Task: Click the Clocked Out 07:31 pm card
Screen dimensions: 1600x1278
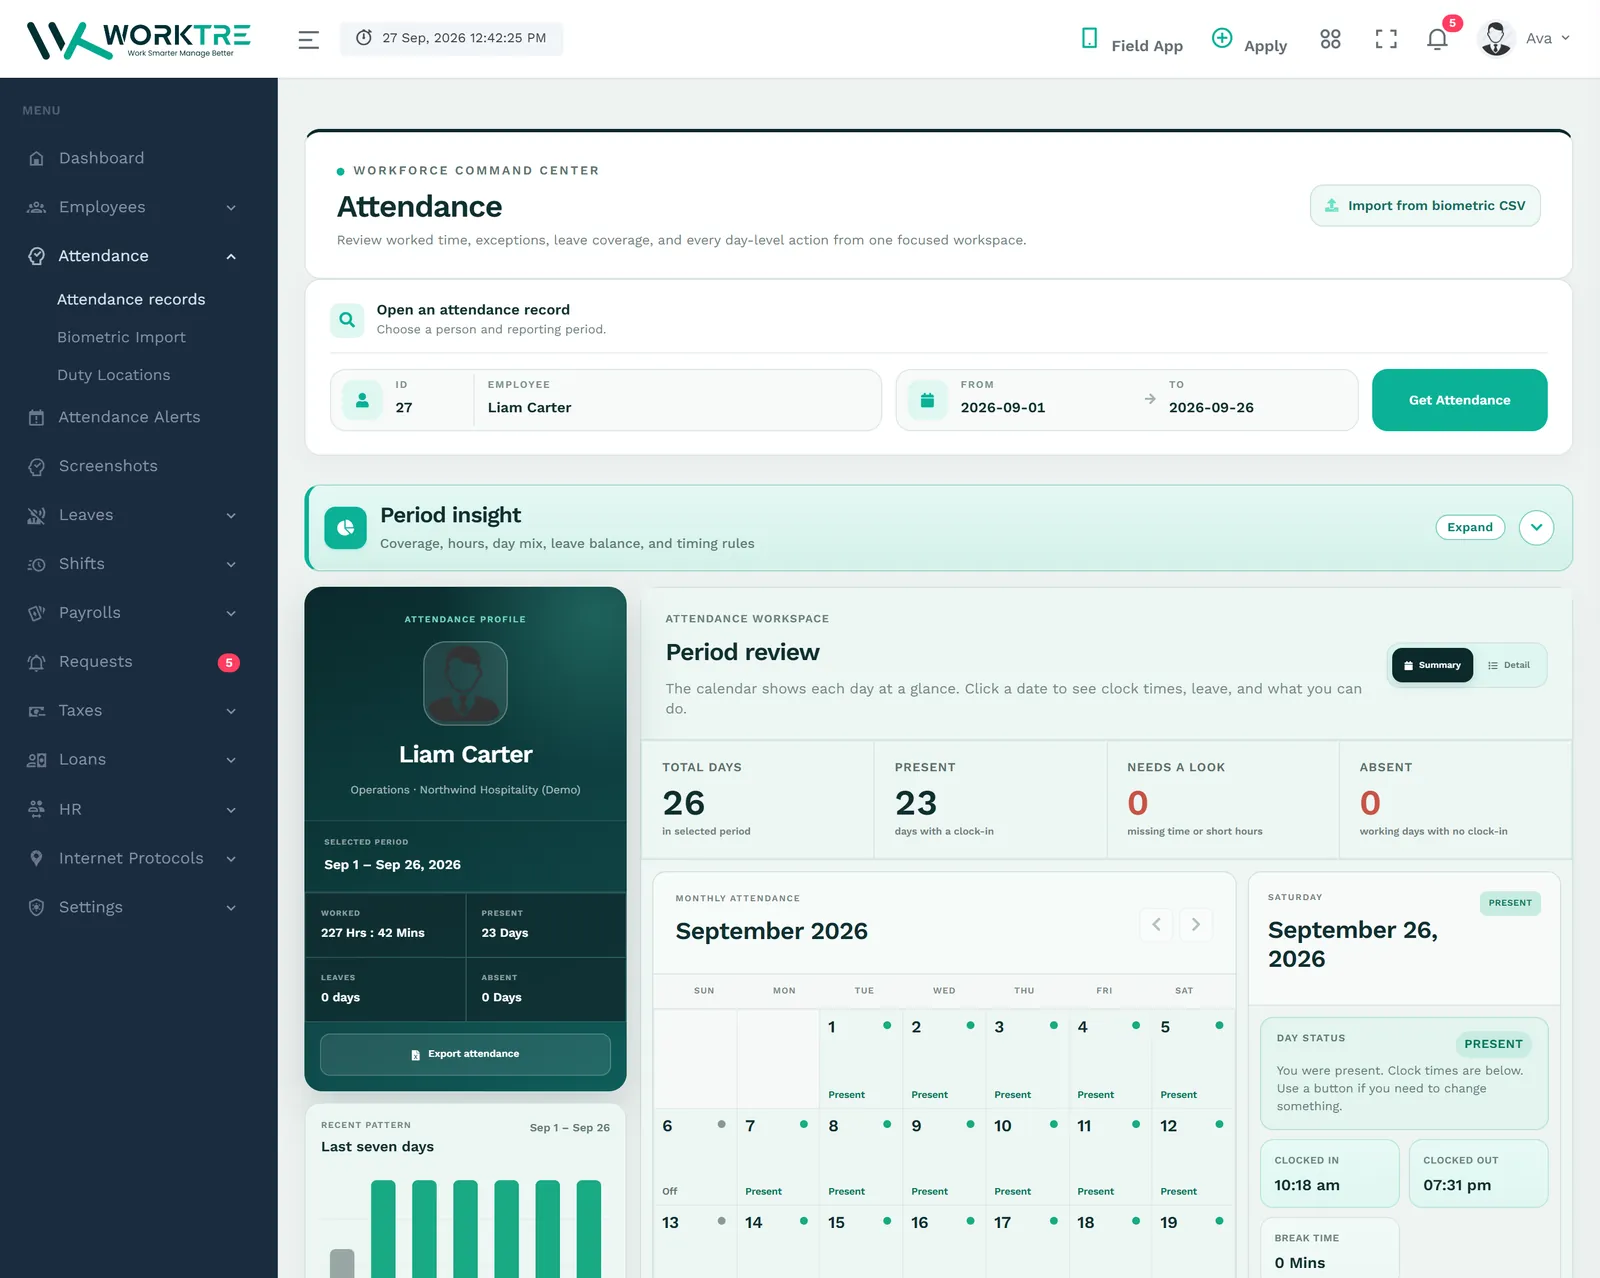Action: click(1478, 1174)
